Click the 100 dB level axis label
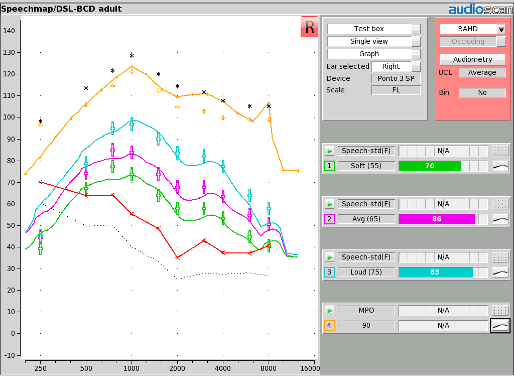 pyautogui.click(x=9, y=117)
